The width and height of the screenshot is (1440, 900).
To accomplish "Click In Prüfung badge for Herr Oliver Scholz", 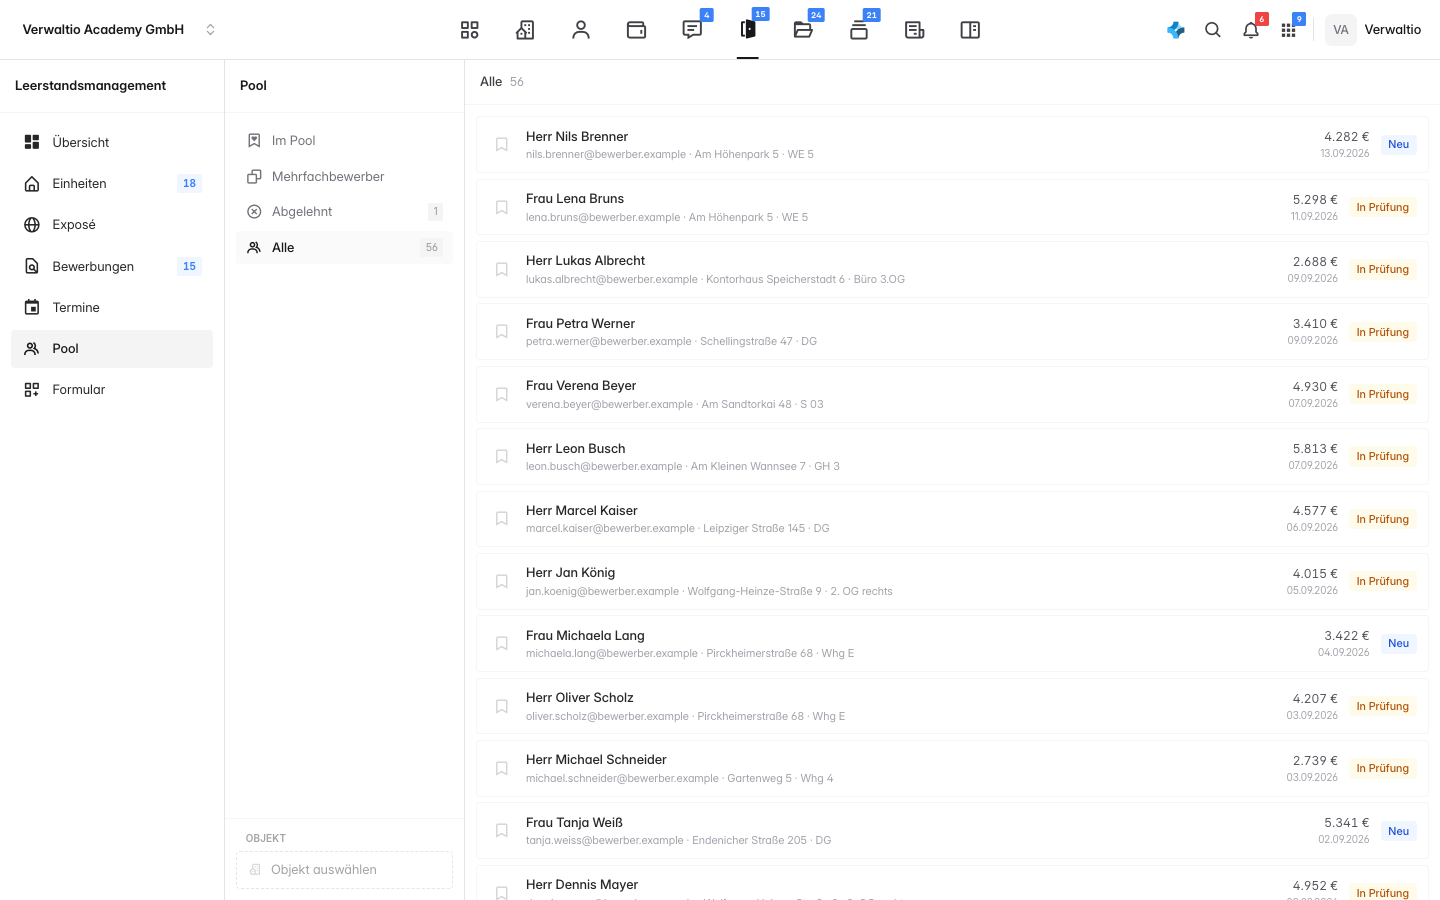I will click(1382, 706).
